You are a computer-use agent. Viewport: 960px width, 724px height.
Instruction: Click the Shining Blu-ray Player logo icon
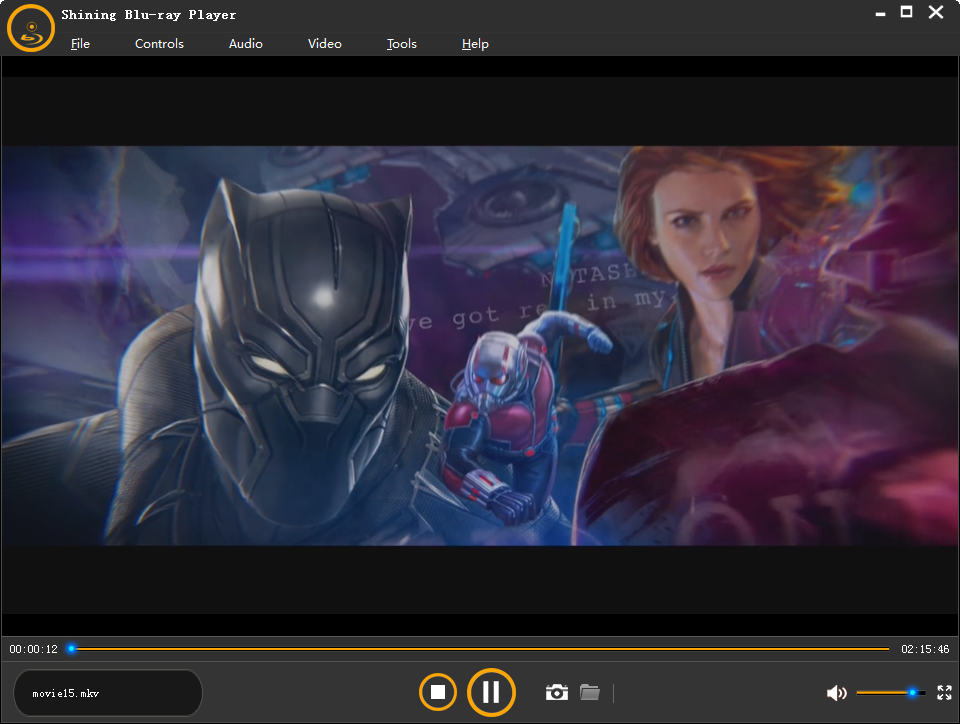point(31,28)
